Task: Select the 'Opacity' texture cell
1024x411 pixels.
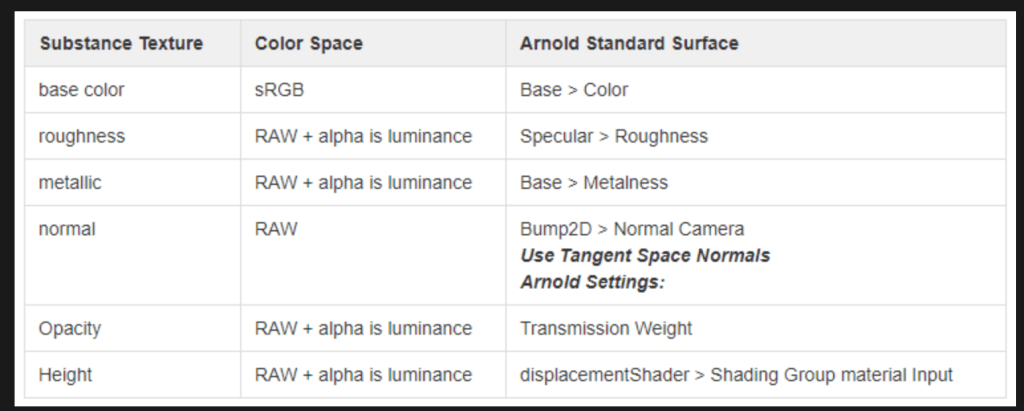Action: pos(69,328)
